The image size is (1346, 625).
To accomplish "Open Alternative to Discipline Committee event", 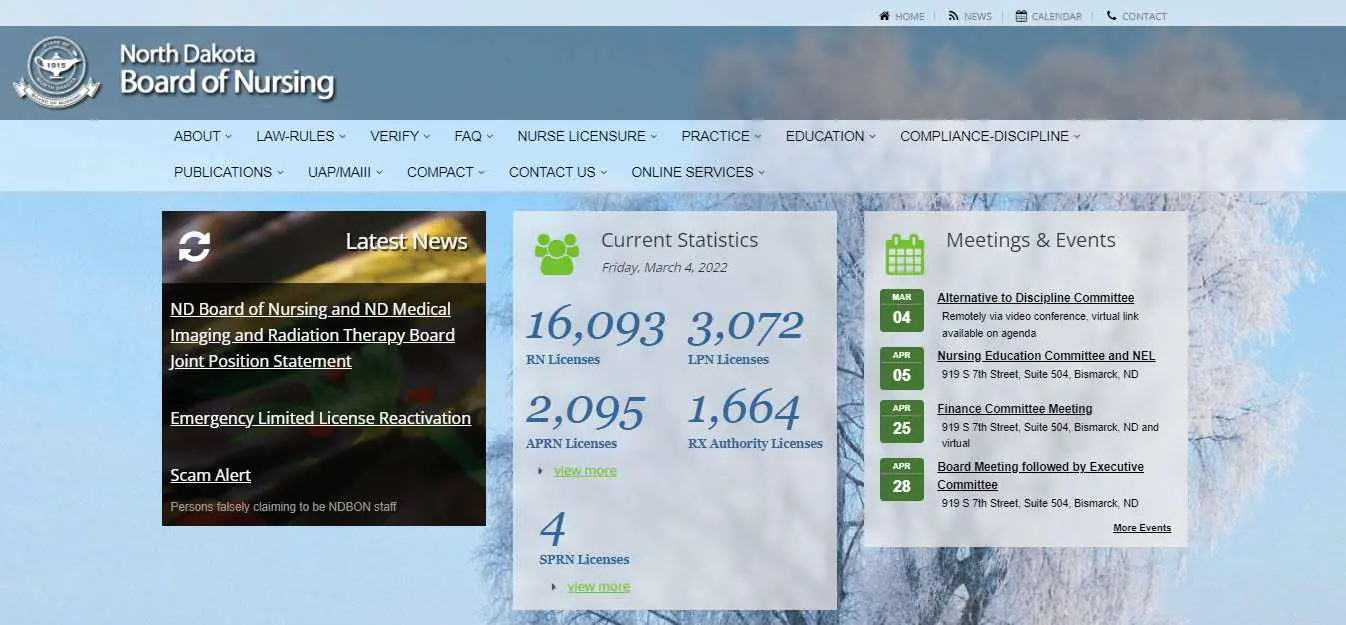I will click(1035, 298).
